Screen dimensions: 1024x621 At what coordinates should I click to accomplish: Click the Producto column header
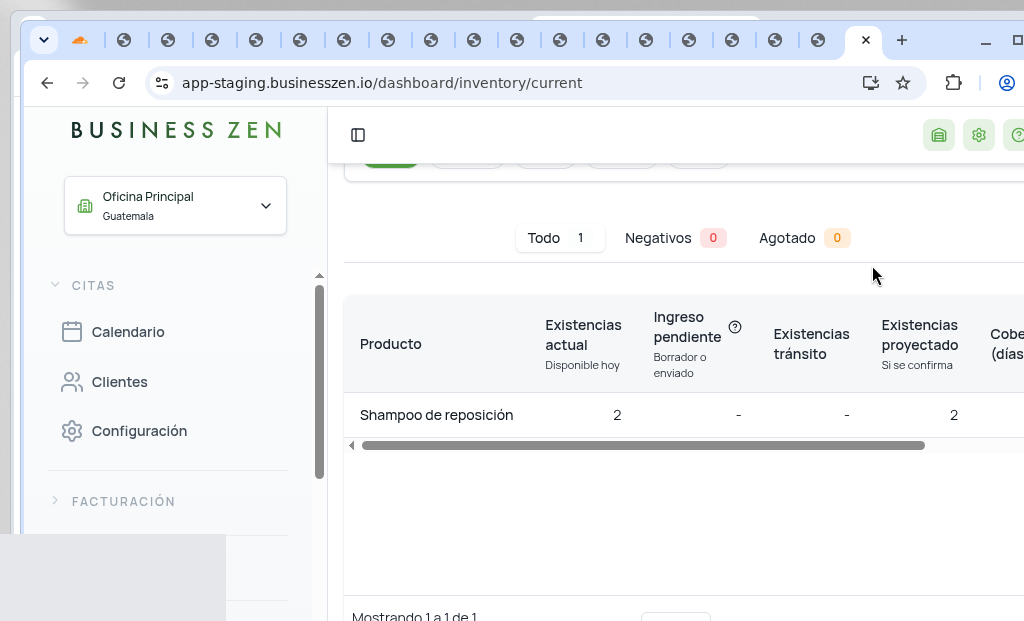(x=391, y=344)
